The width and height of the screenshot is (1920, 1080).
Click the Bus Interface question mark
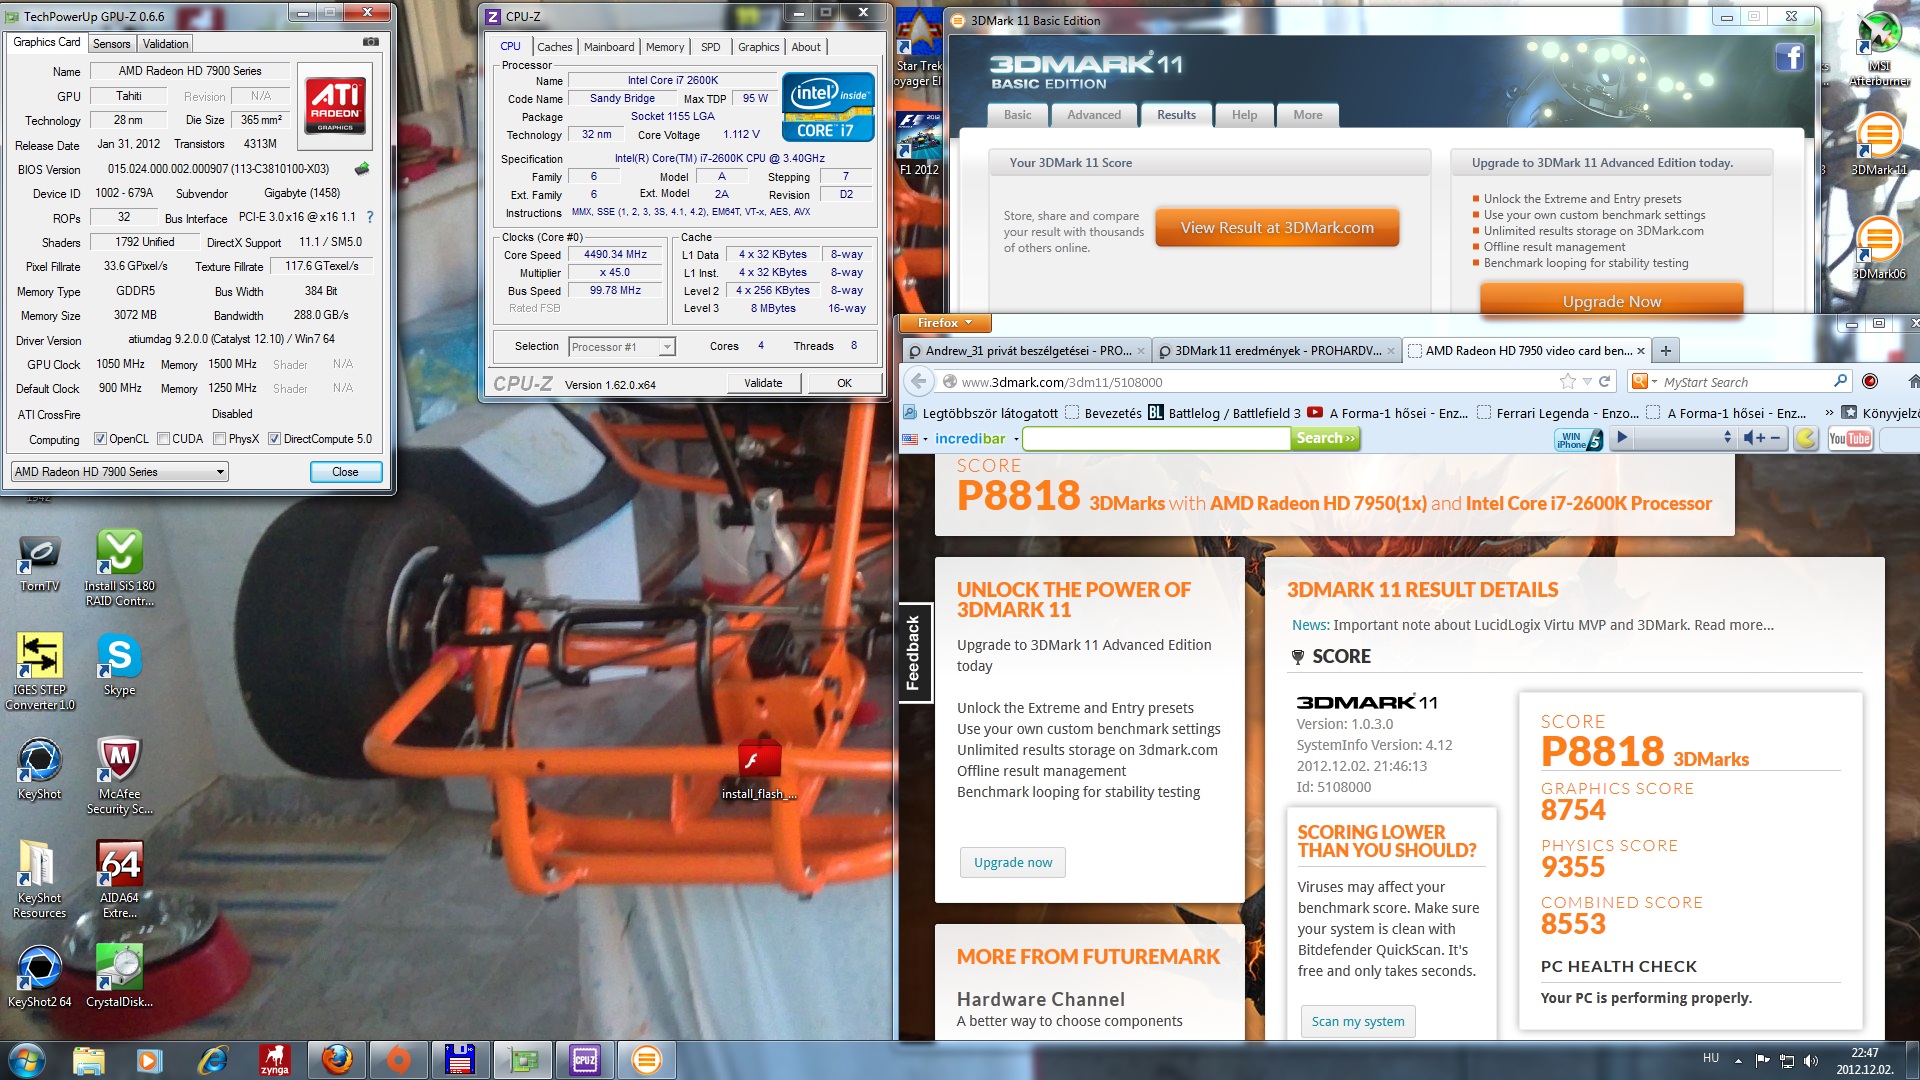[370, 217]
